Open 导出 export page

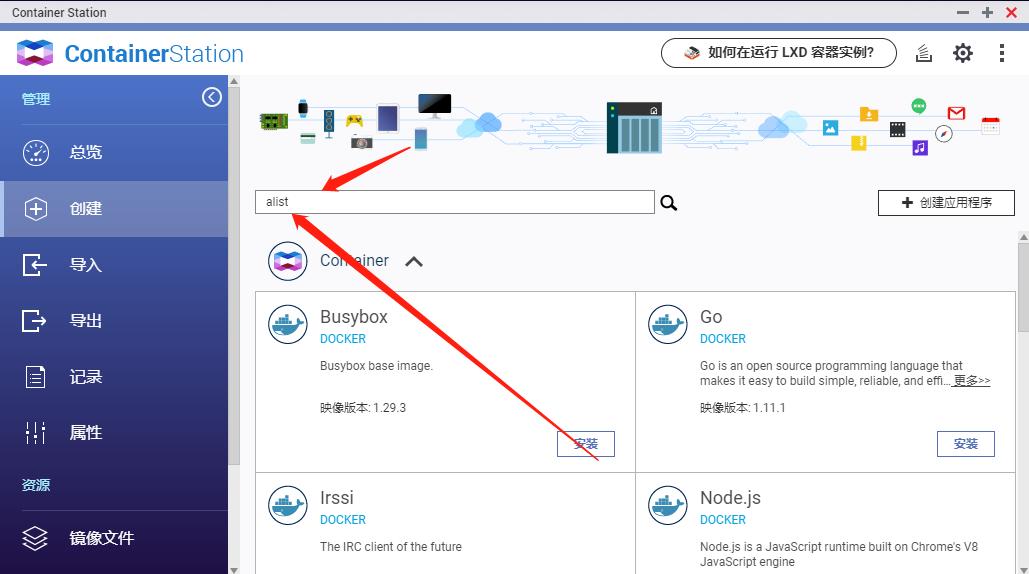[x=114, y=321]
